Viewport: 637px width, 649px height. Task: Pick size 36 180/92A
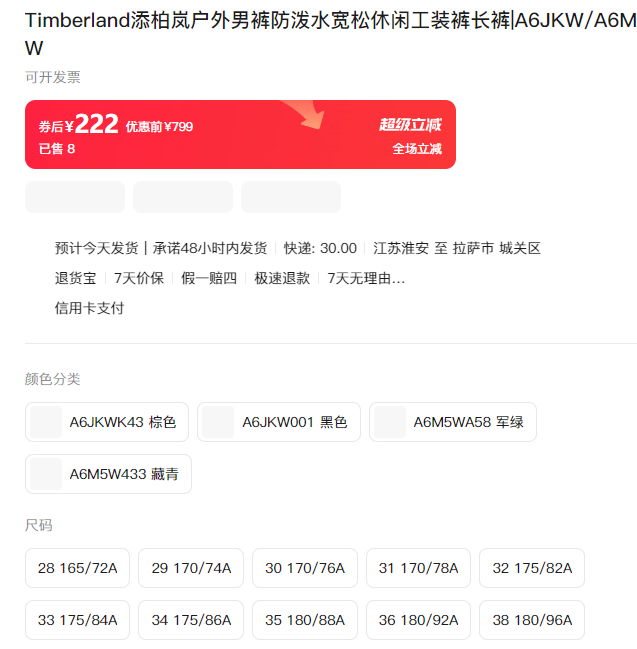tap(418, 620)
